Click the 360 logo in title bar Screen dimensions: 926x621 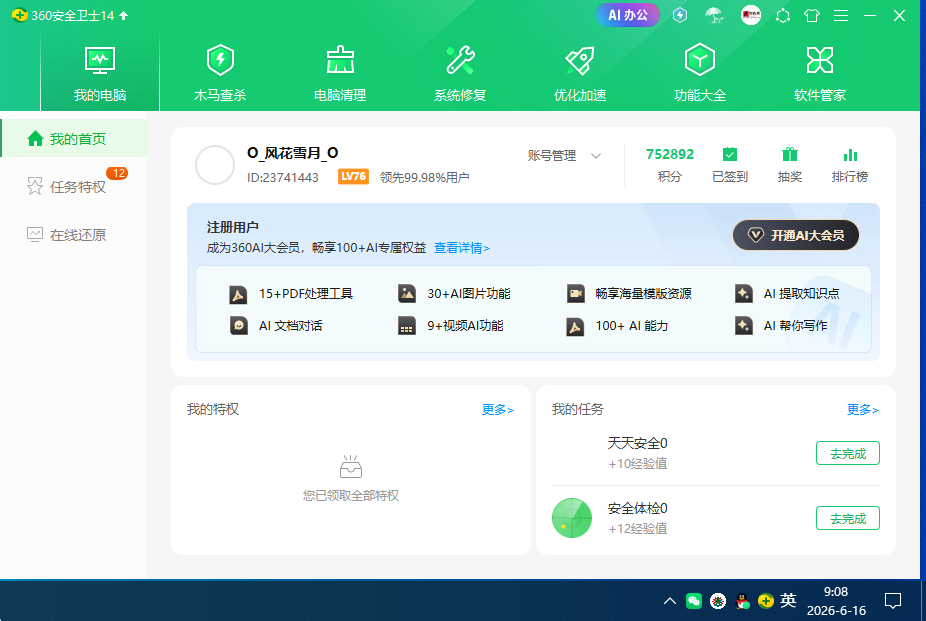(x=19, y=15)
